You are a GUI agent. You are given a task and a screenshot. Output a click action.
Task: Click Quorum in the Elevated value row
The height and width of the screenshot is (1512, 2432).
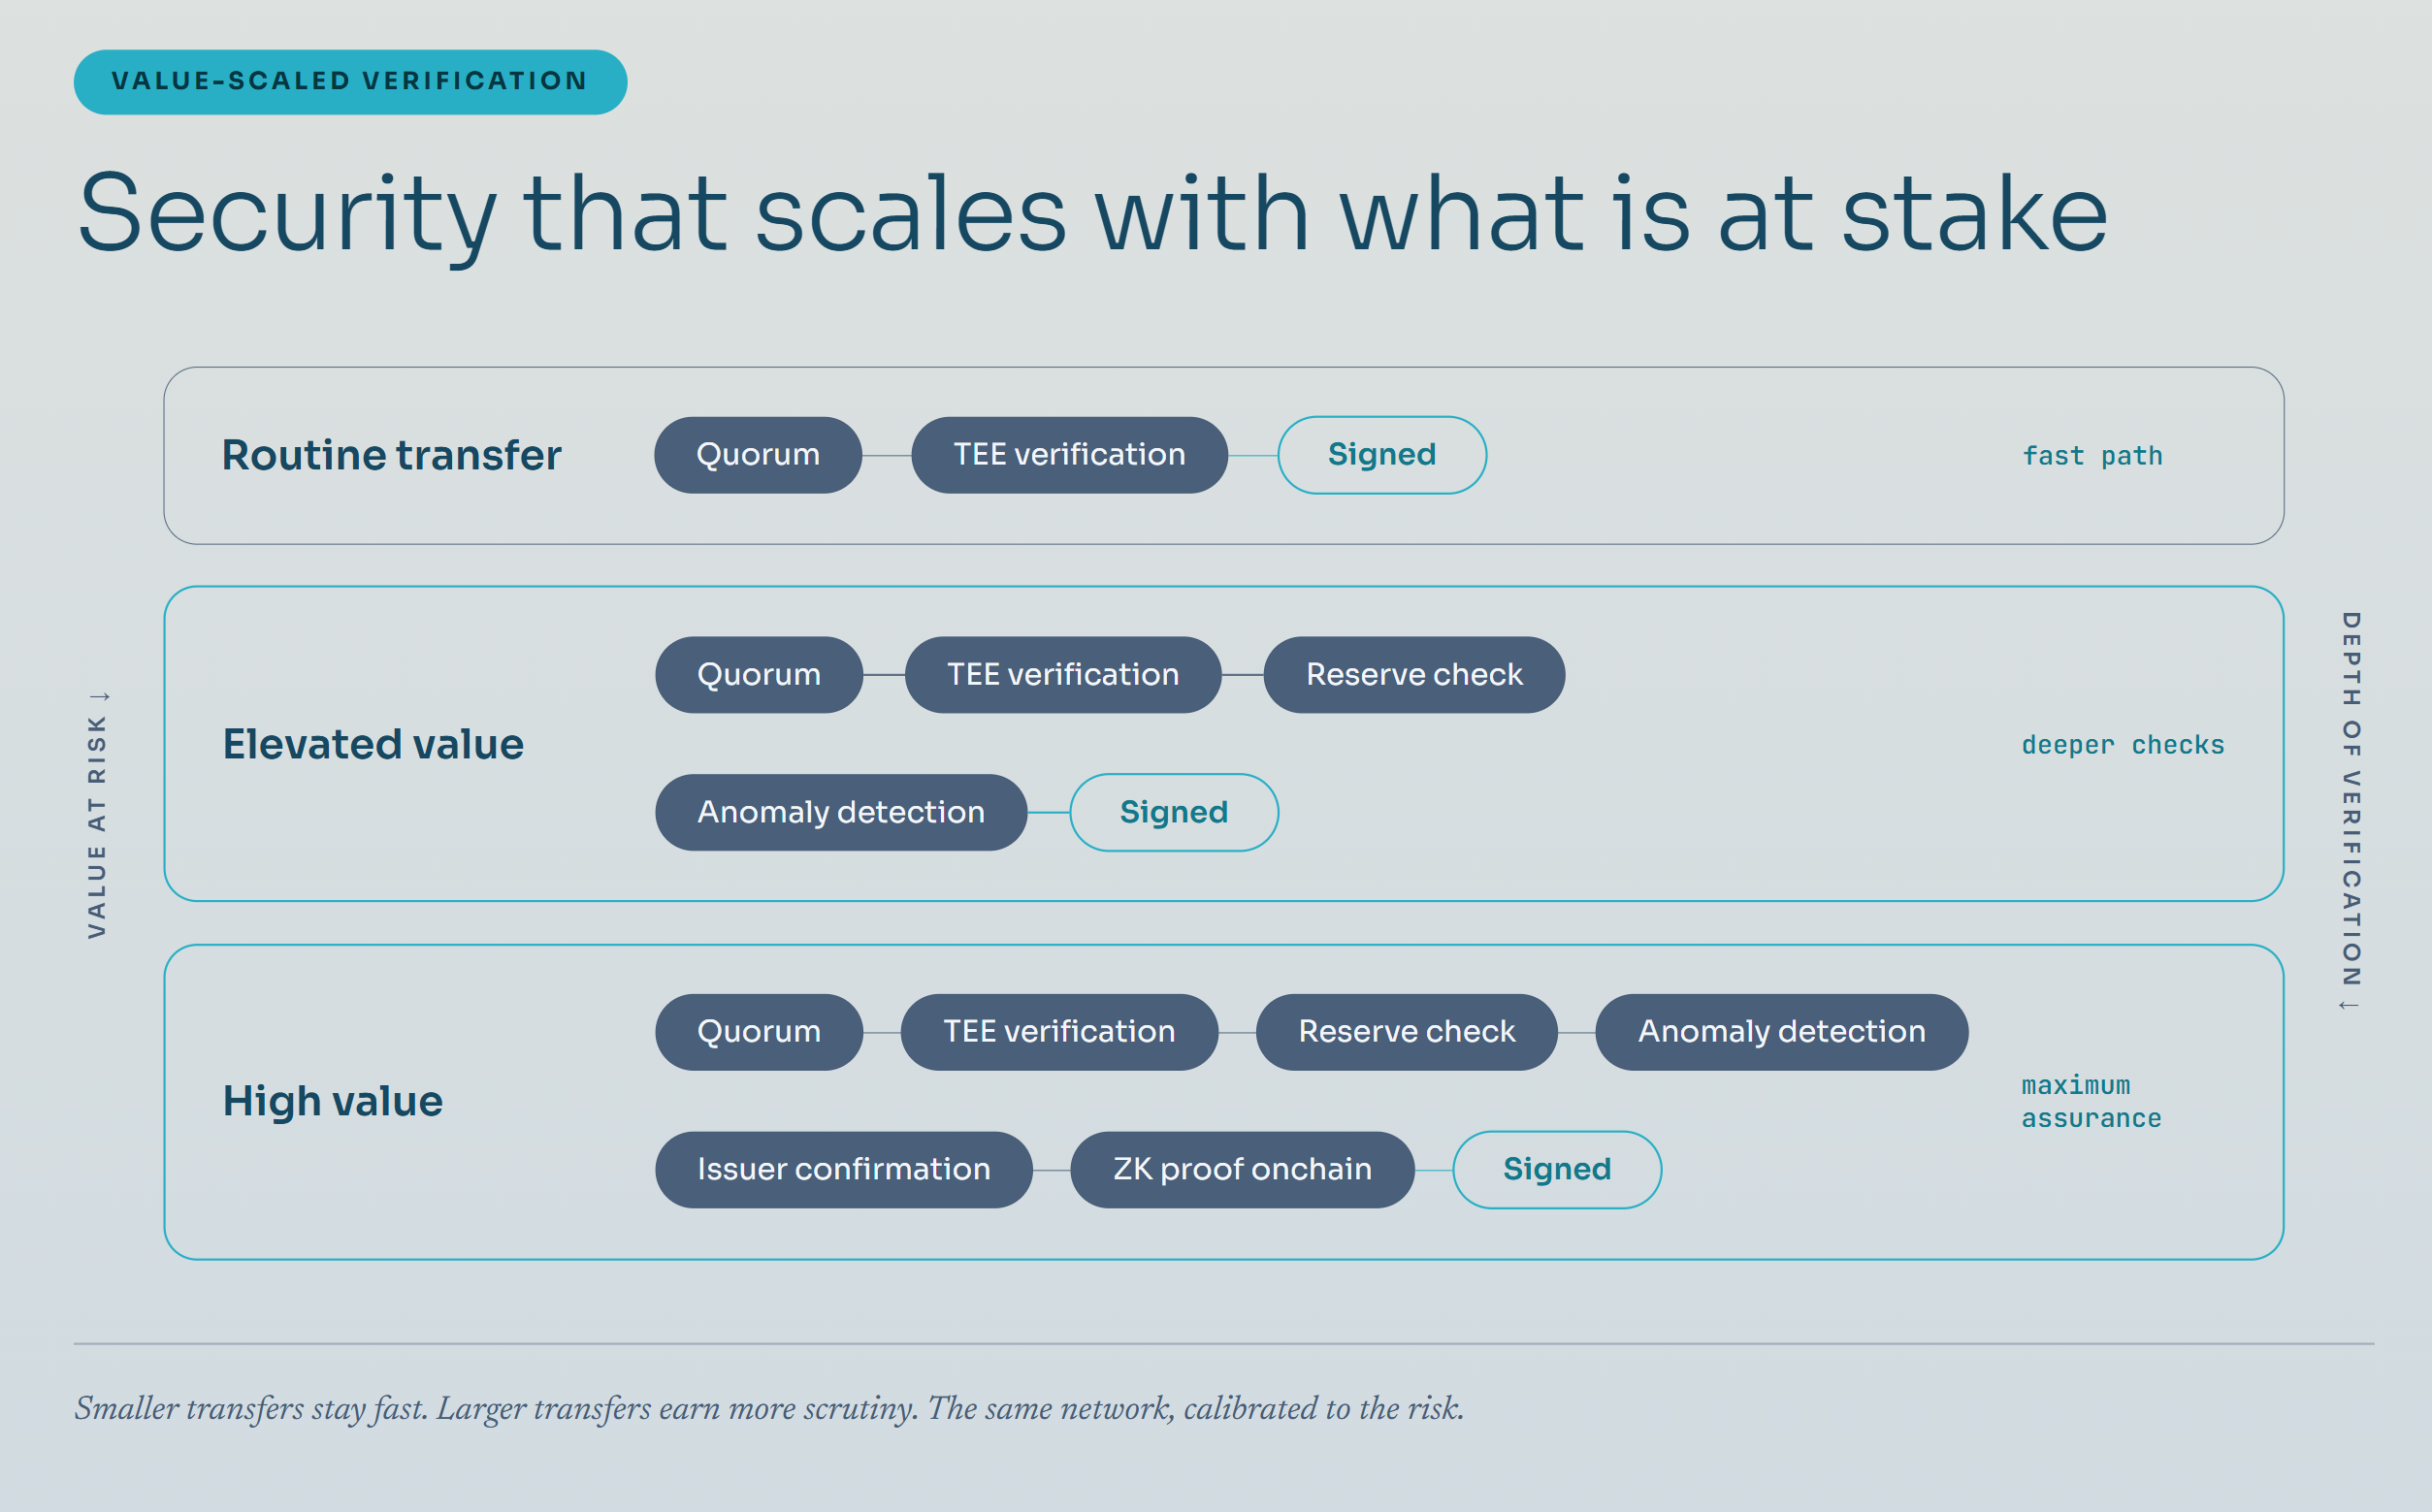[x=759, y=675]
